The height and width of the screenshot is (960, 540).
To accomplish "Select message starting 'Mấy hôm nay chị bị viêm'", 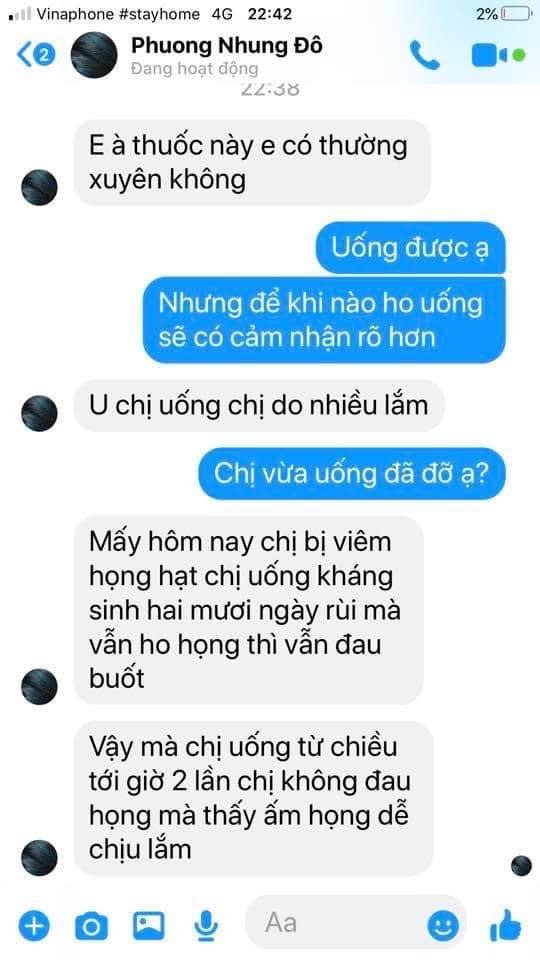I will (x=249, y=610).
